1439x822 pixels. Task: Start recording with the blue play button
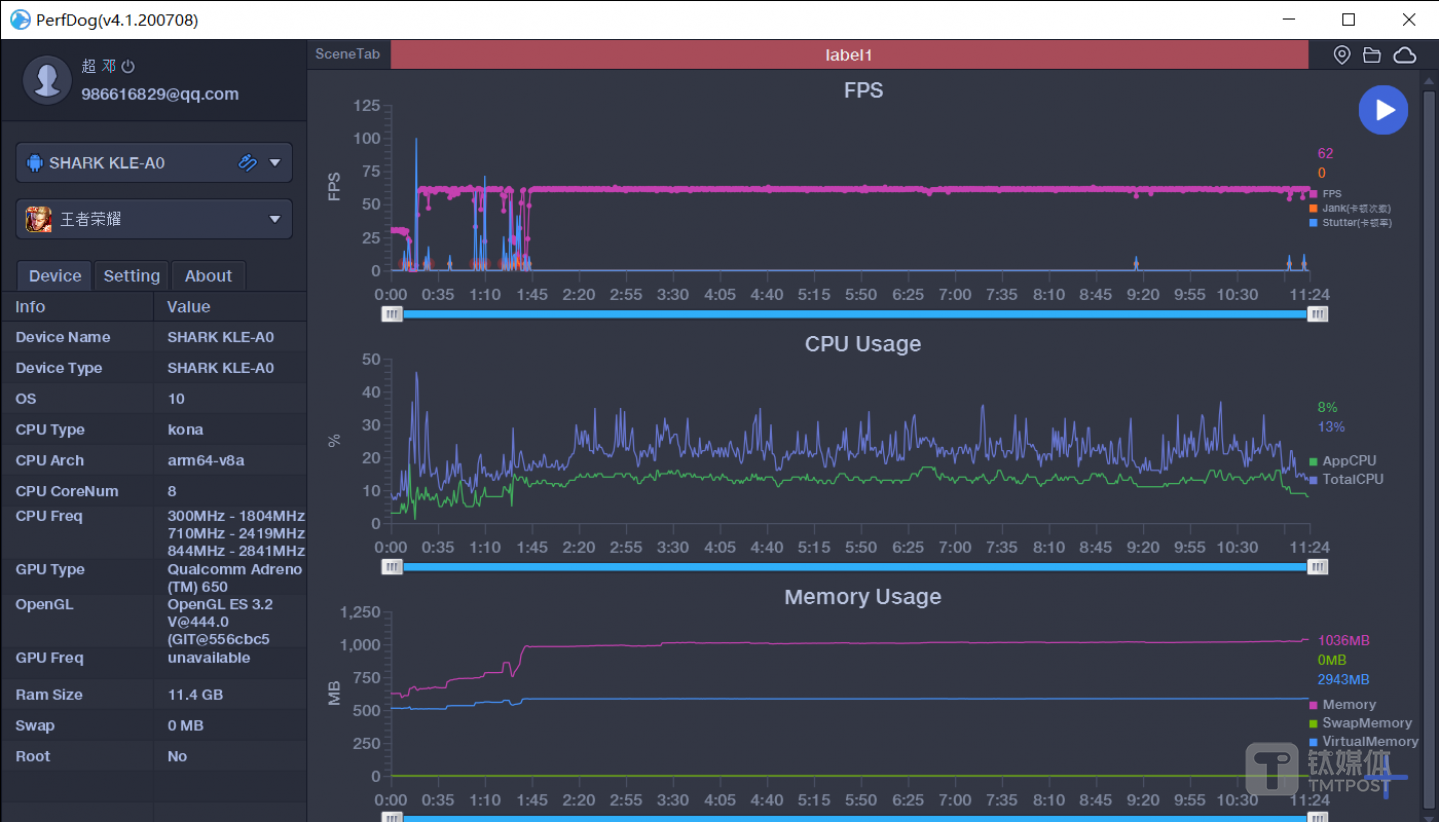[1383, 110]
